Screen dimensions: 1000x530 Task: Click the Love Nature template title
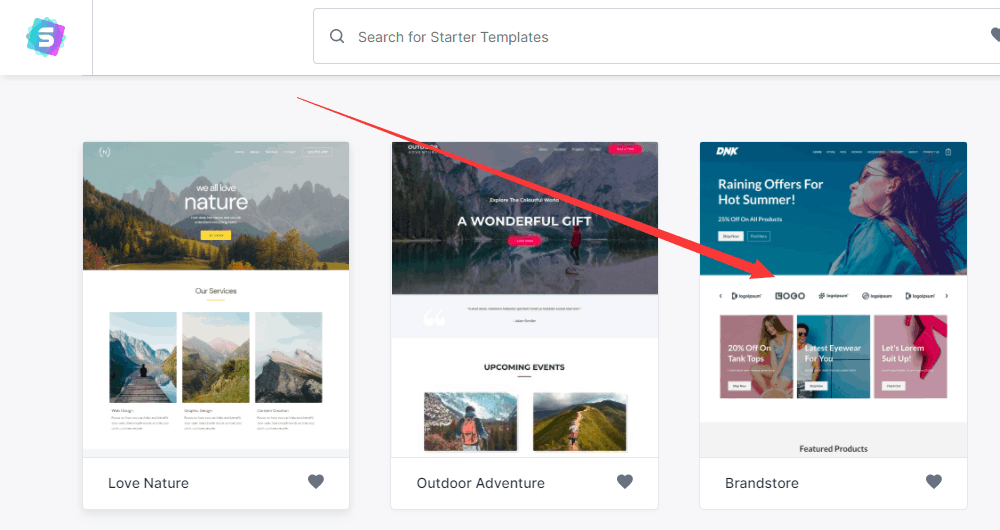148,483
